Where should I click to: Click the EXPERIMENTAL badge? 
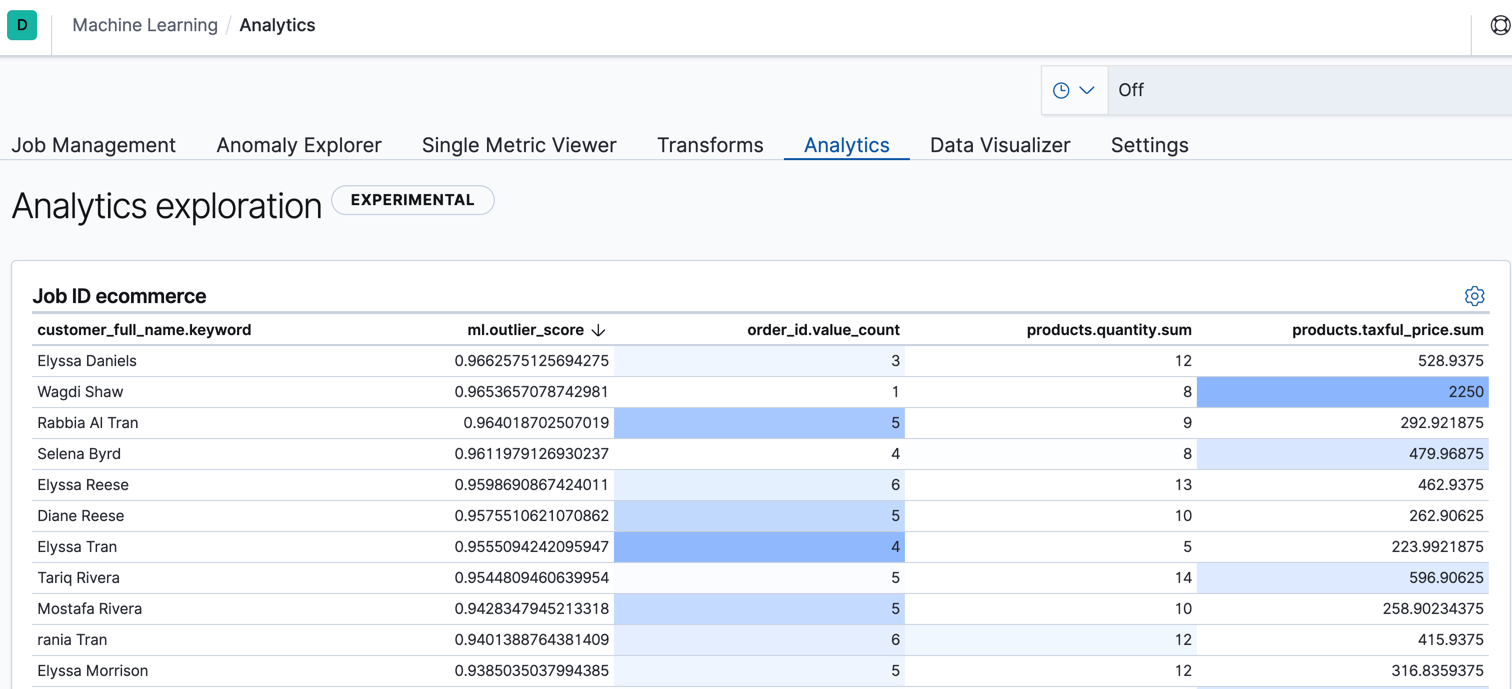[412, 199]
